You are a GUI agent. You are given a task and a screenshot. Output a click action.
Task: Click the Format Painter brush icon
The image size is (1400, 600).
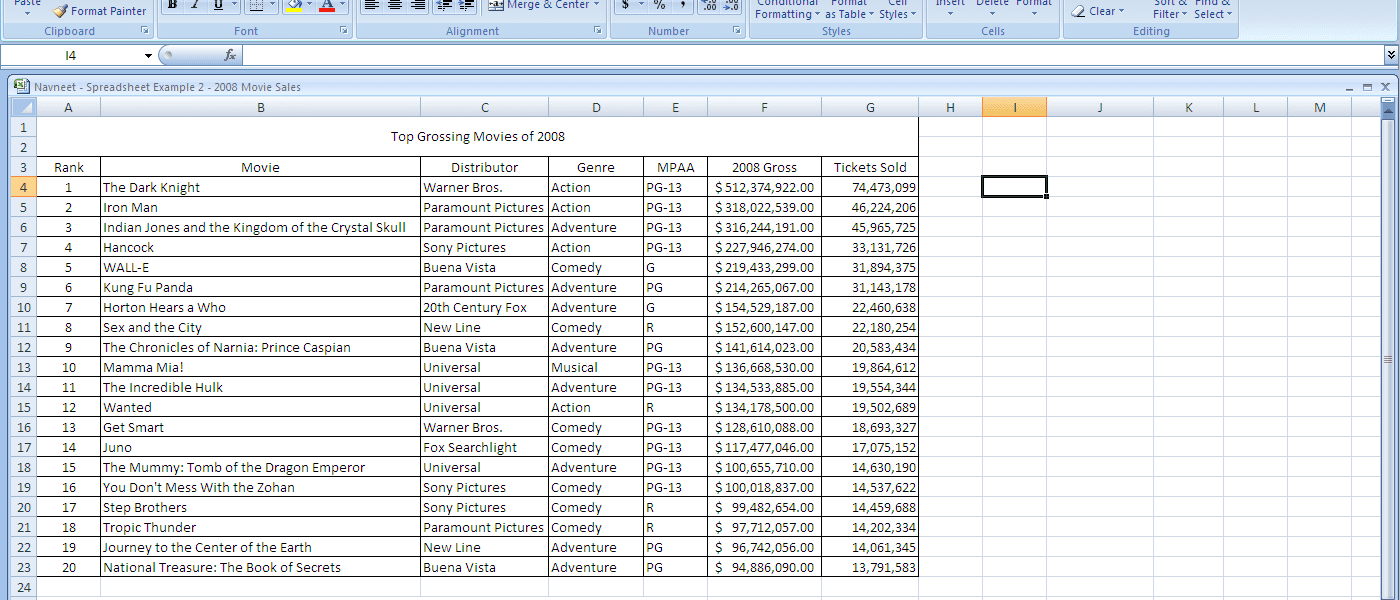pyautogui.click(x=60, y=11)
